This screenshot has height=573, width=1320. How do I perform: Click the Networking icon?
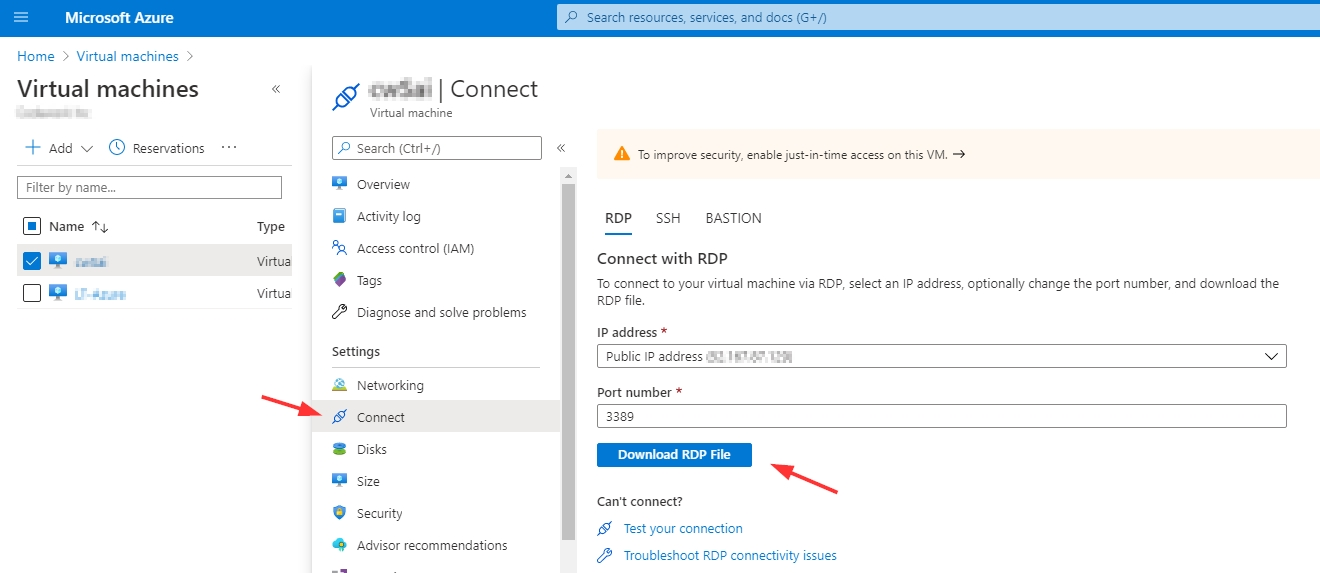click(x=340, y=385)
